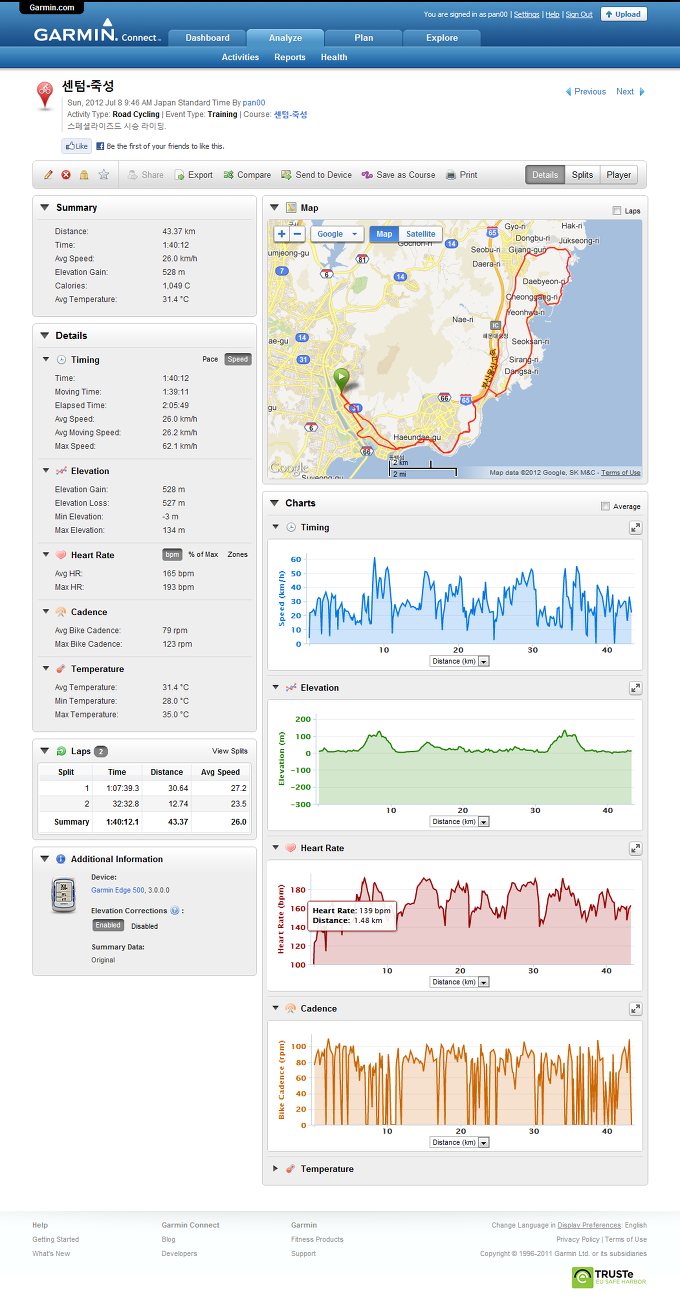Switch timing display to Pace
The height and width of the screenshot is (1311, 680).
click(x=210, y=359)
